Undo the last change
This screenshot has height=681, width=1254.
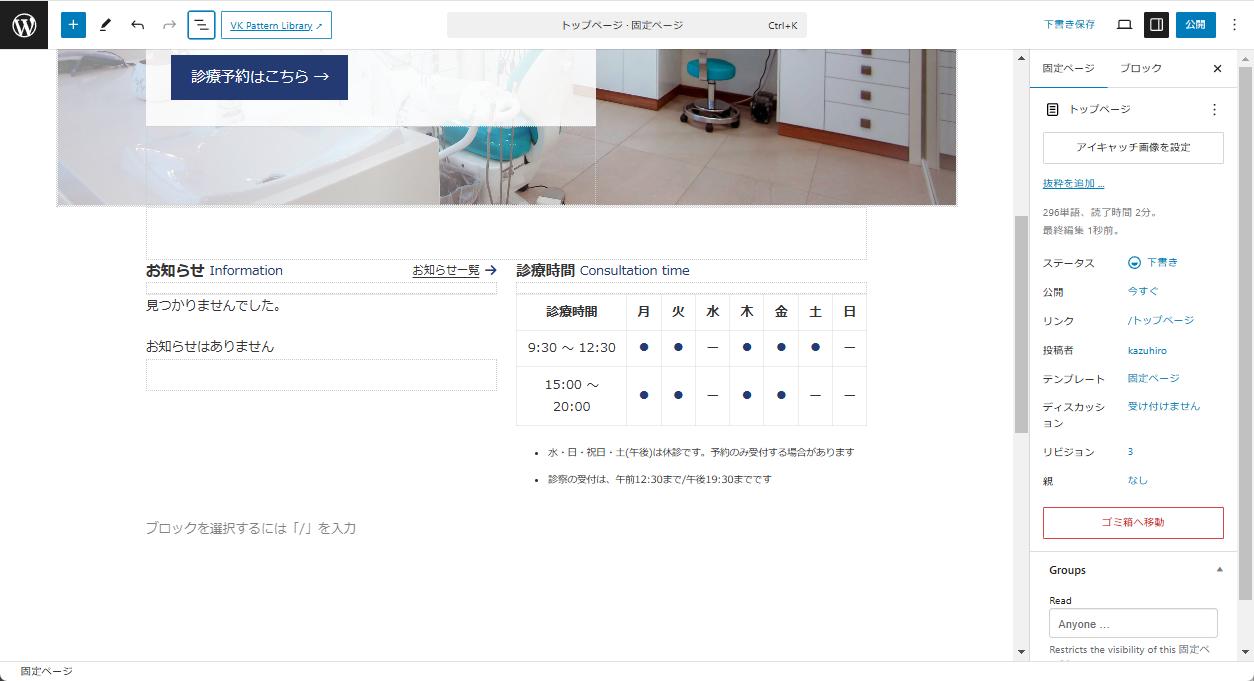point(137,25)
